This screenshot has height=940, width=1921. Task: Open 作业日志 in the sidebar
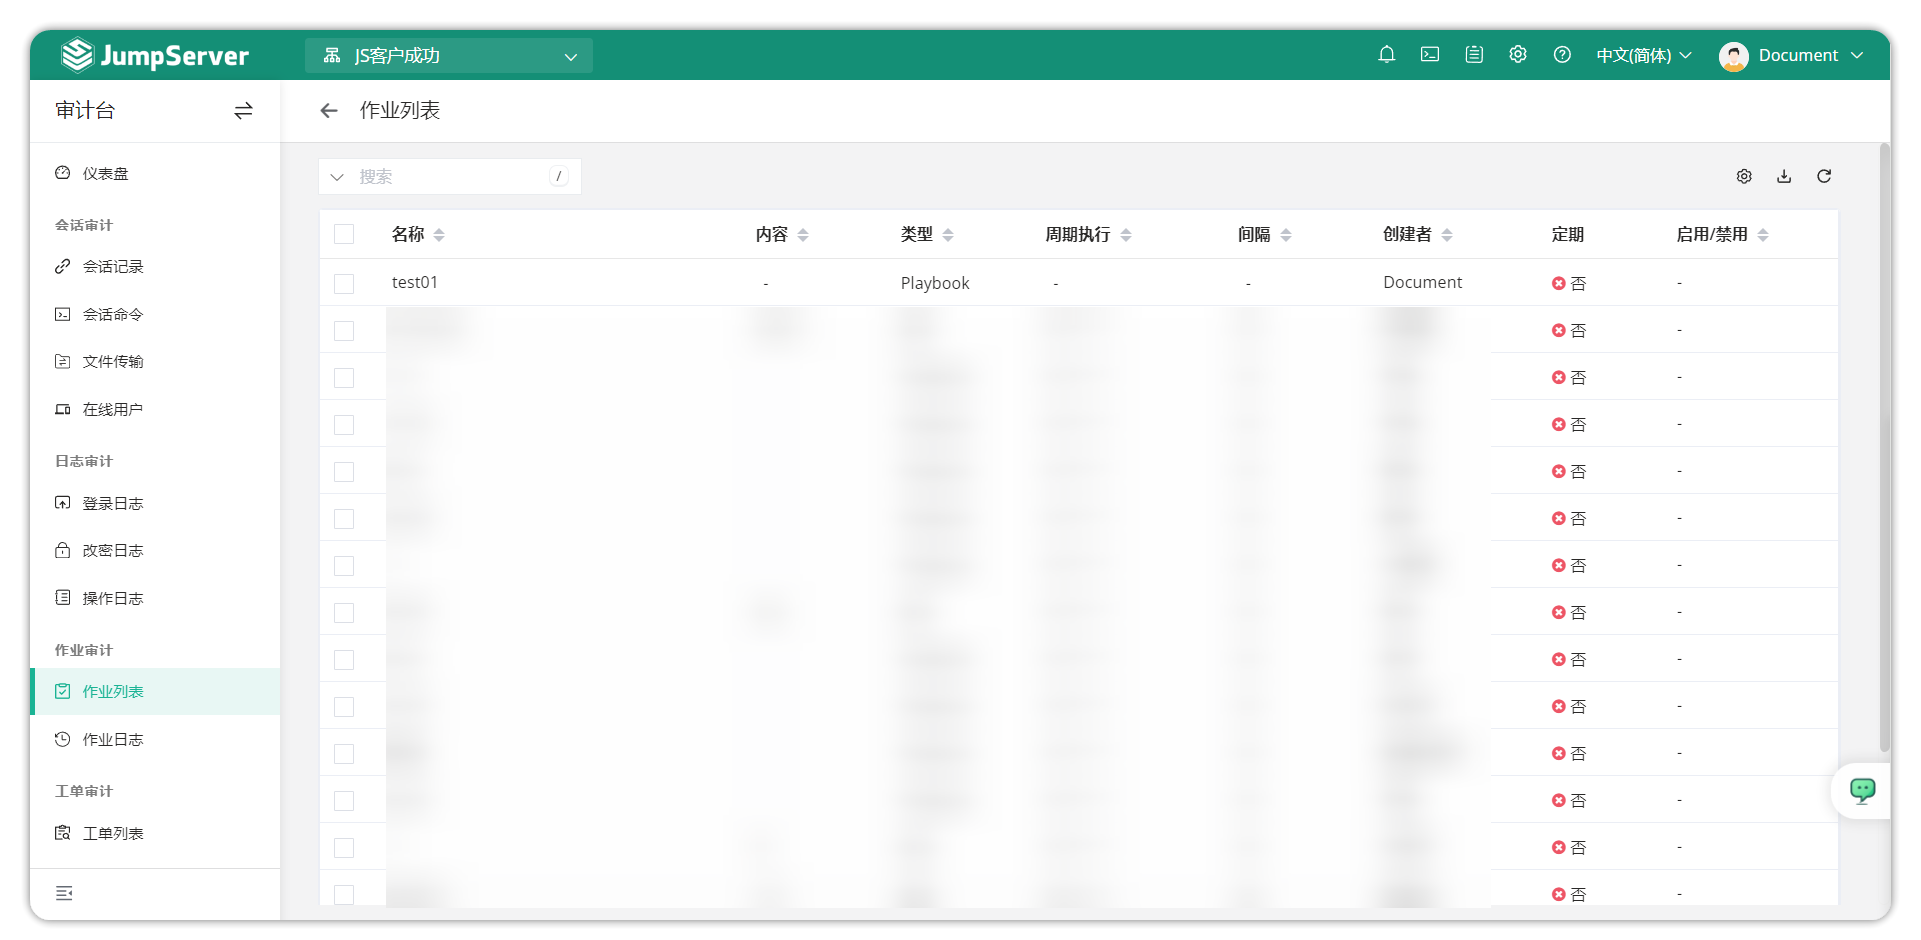coord(155,739)
